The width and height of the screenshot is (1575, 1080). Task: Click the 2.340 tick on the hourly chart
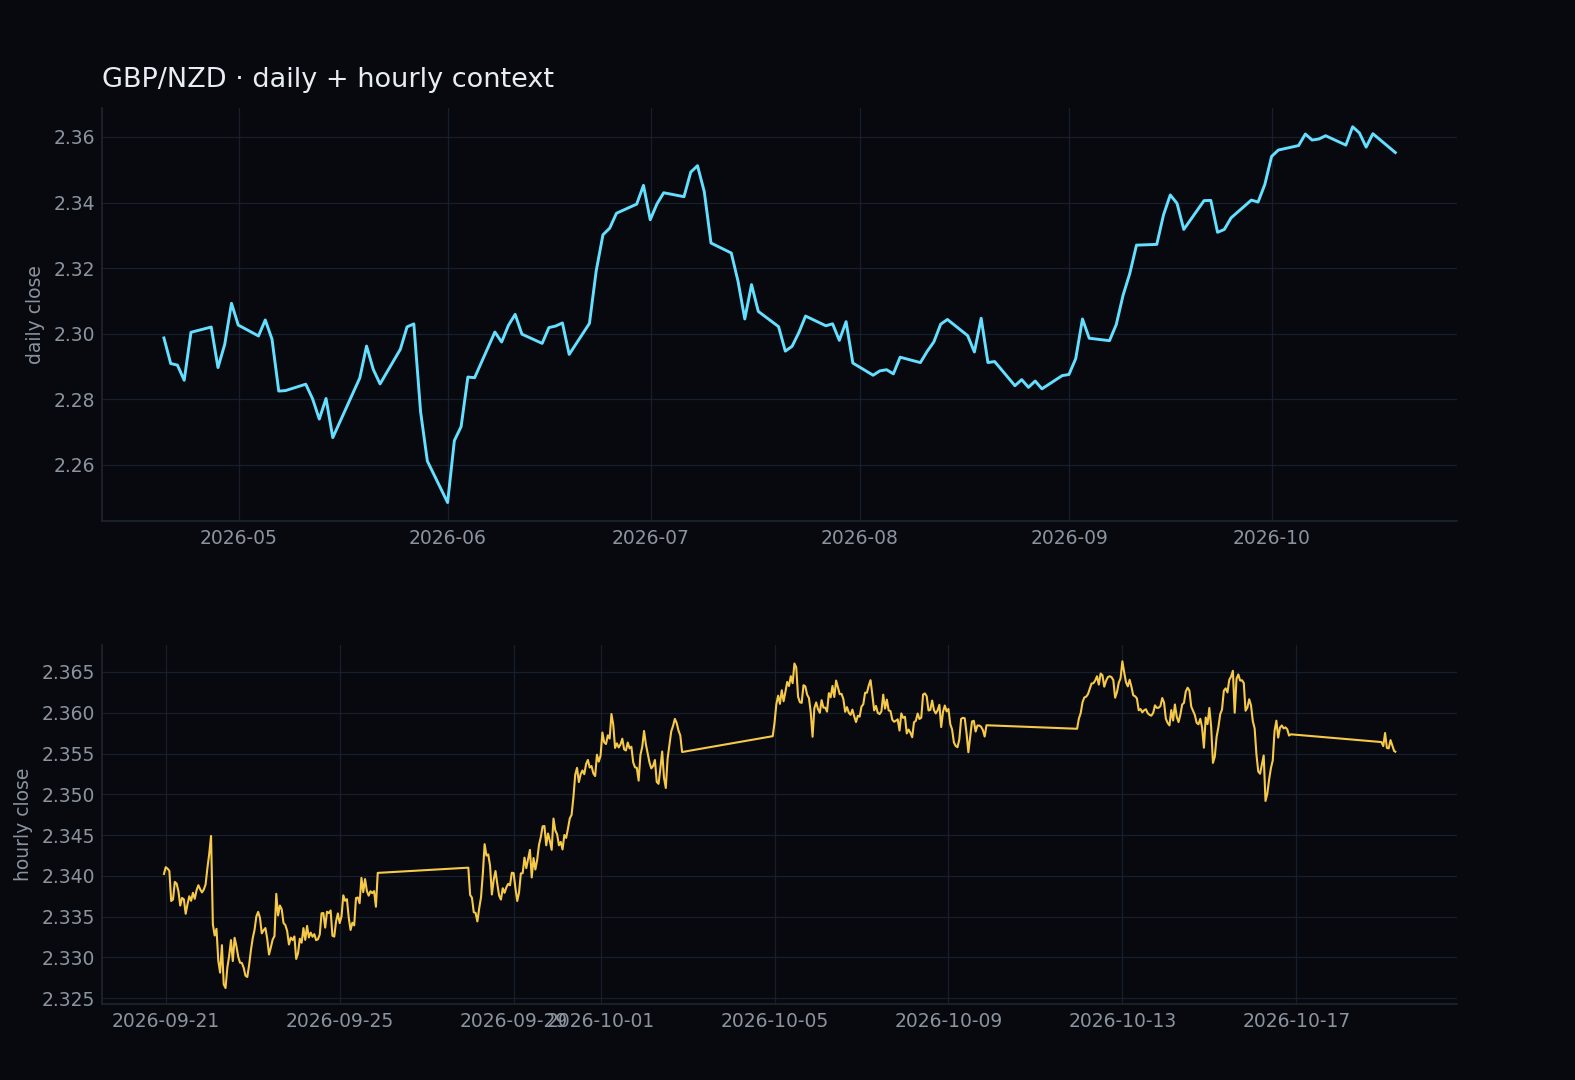(68, 877)
